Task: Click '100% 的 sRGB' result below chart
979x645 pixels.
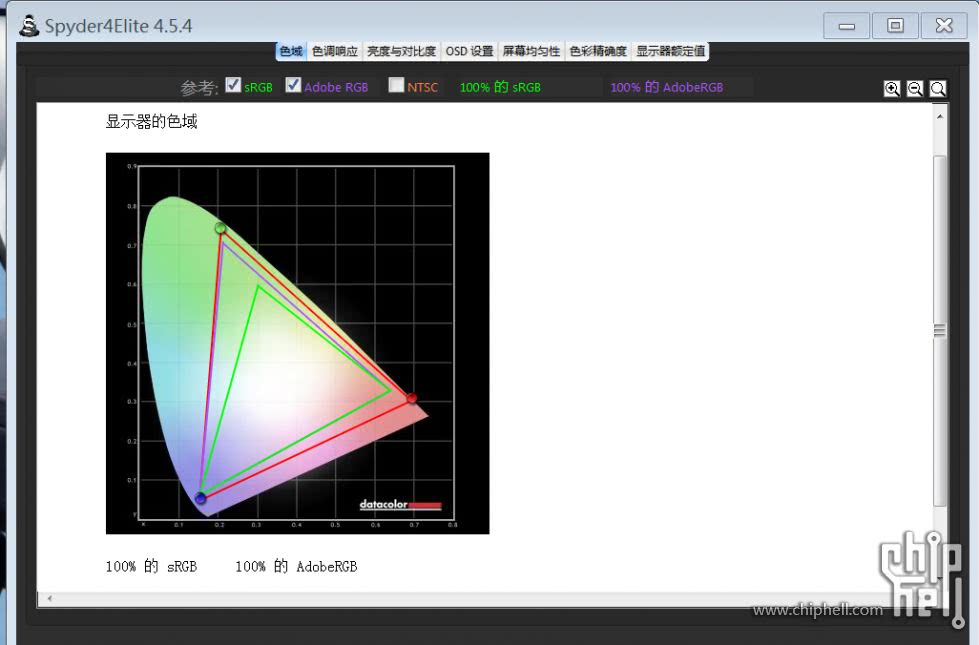Action: [151, 566]
